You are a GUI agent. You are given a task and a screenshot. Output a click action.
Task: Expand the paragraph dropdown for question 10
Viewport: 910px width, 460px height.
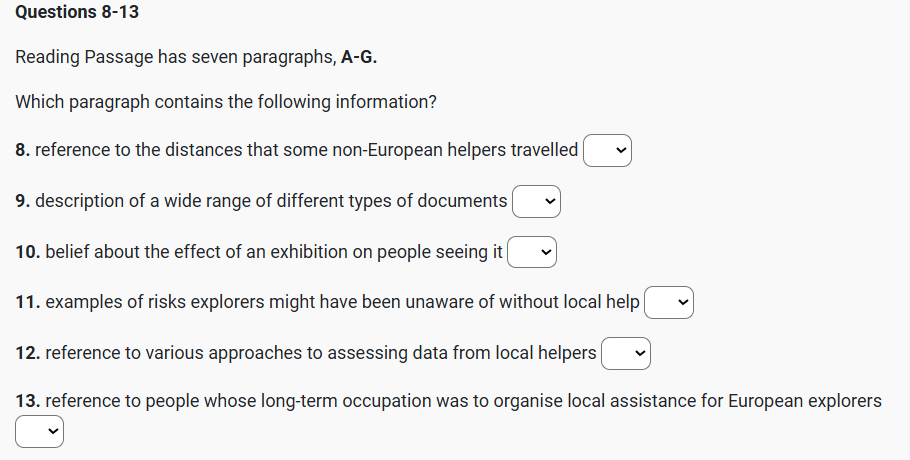tap(532, 253)
